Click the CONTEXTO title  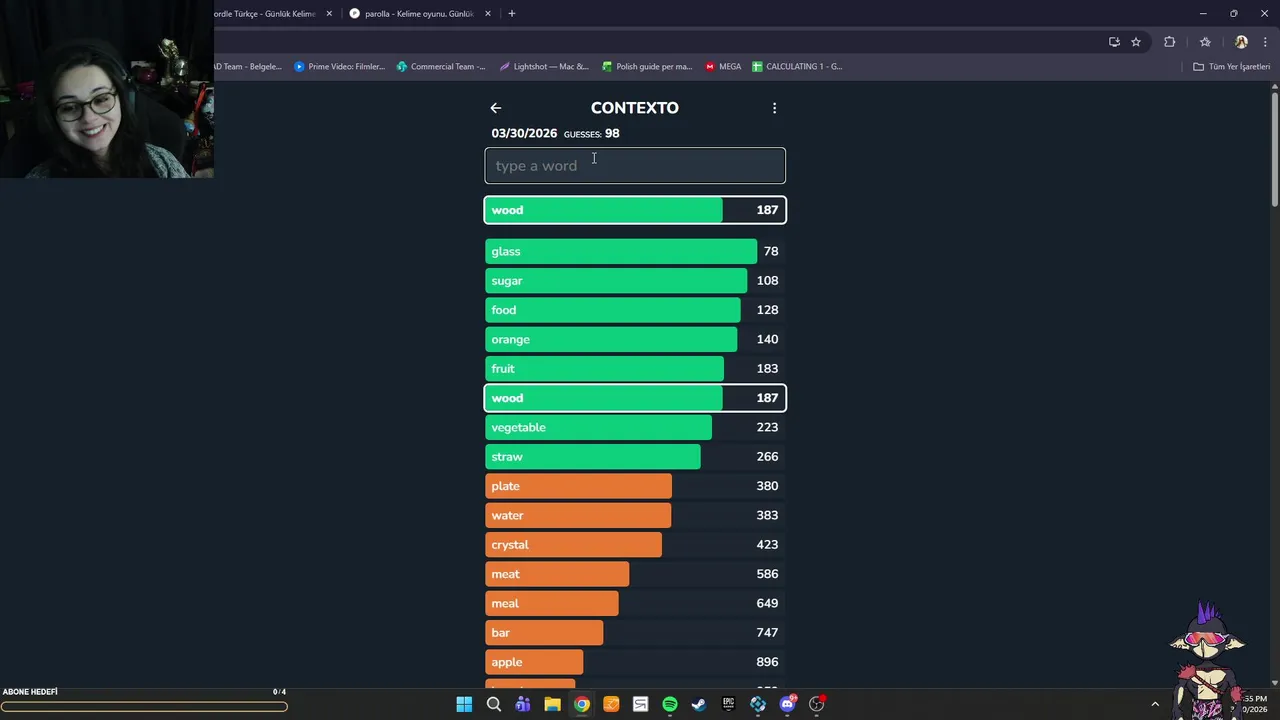coord(635,108)
